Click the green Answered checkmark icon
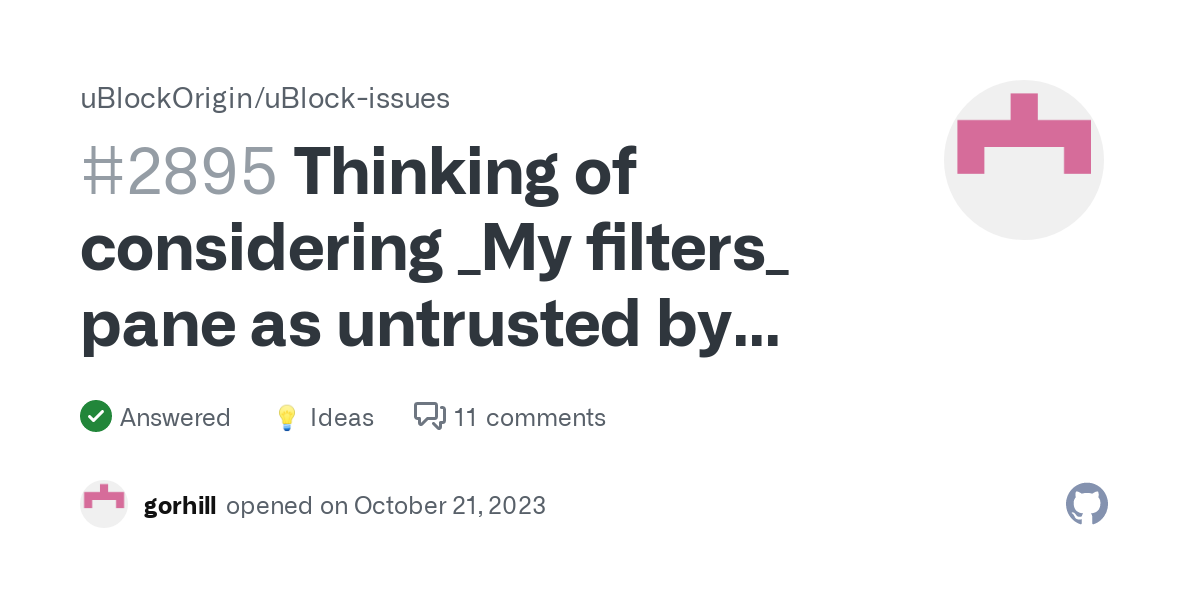Image resolution: width=1200 pixels, height=600 pixels. (95, 416)
